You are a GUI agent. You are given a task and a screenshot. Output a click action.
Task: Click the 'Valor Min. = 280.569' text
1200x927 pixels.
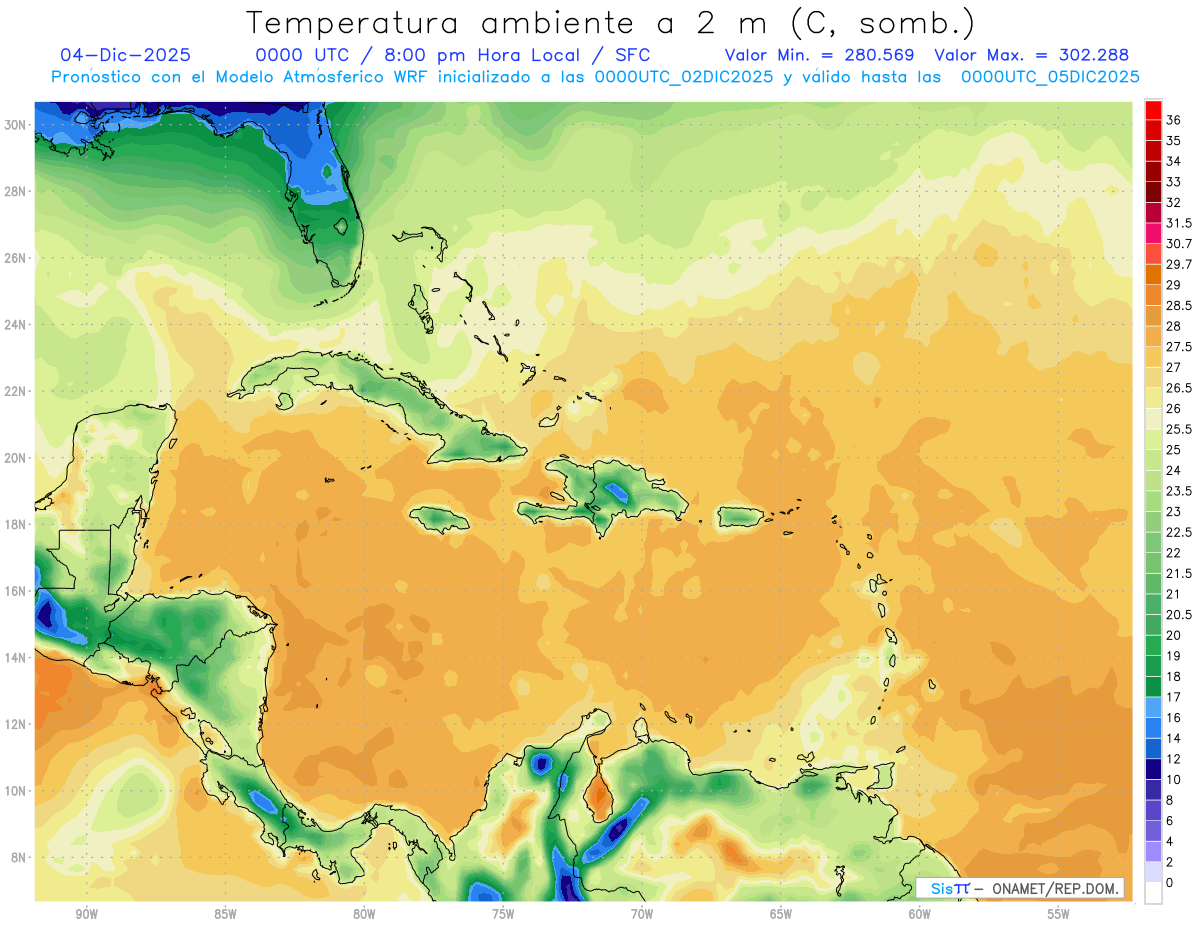point(819,55)
